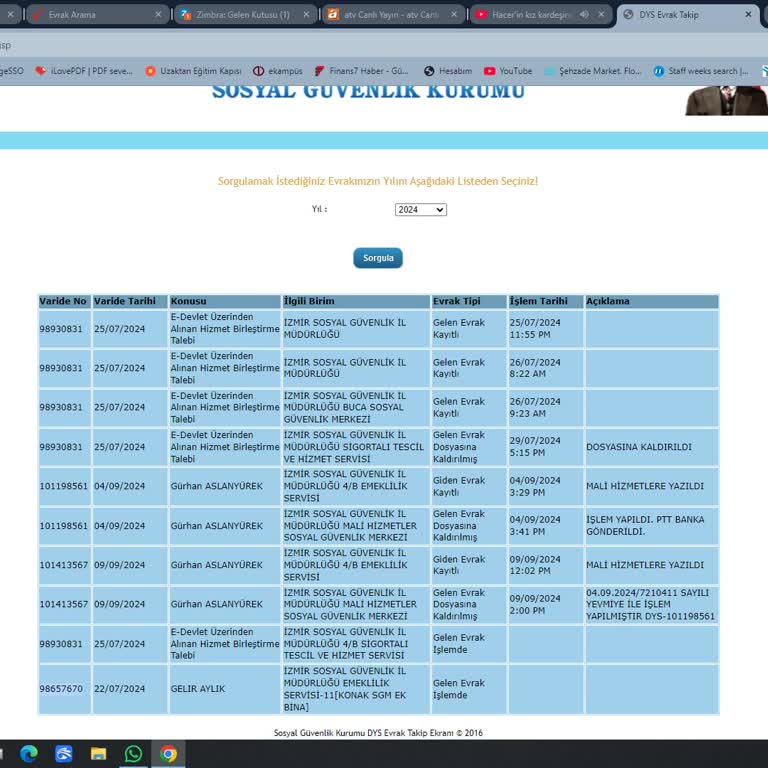Open the iLovePDF bookmark

pos(84,71)
